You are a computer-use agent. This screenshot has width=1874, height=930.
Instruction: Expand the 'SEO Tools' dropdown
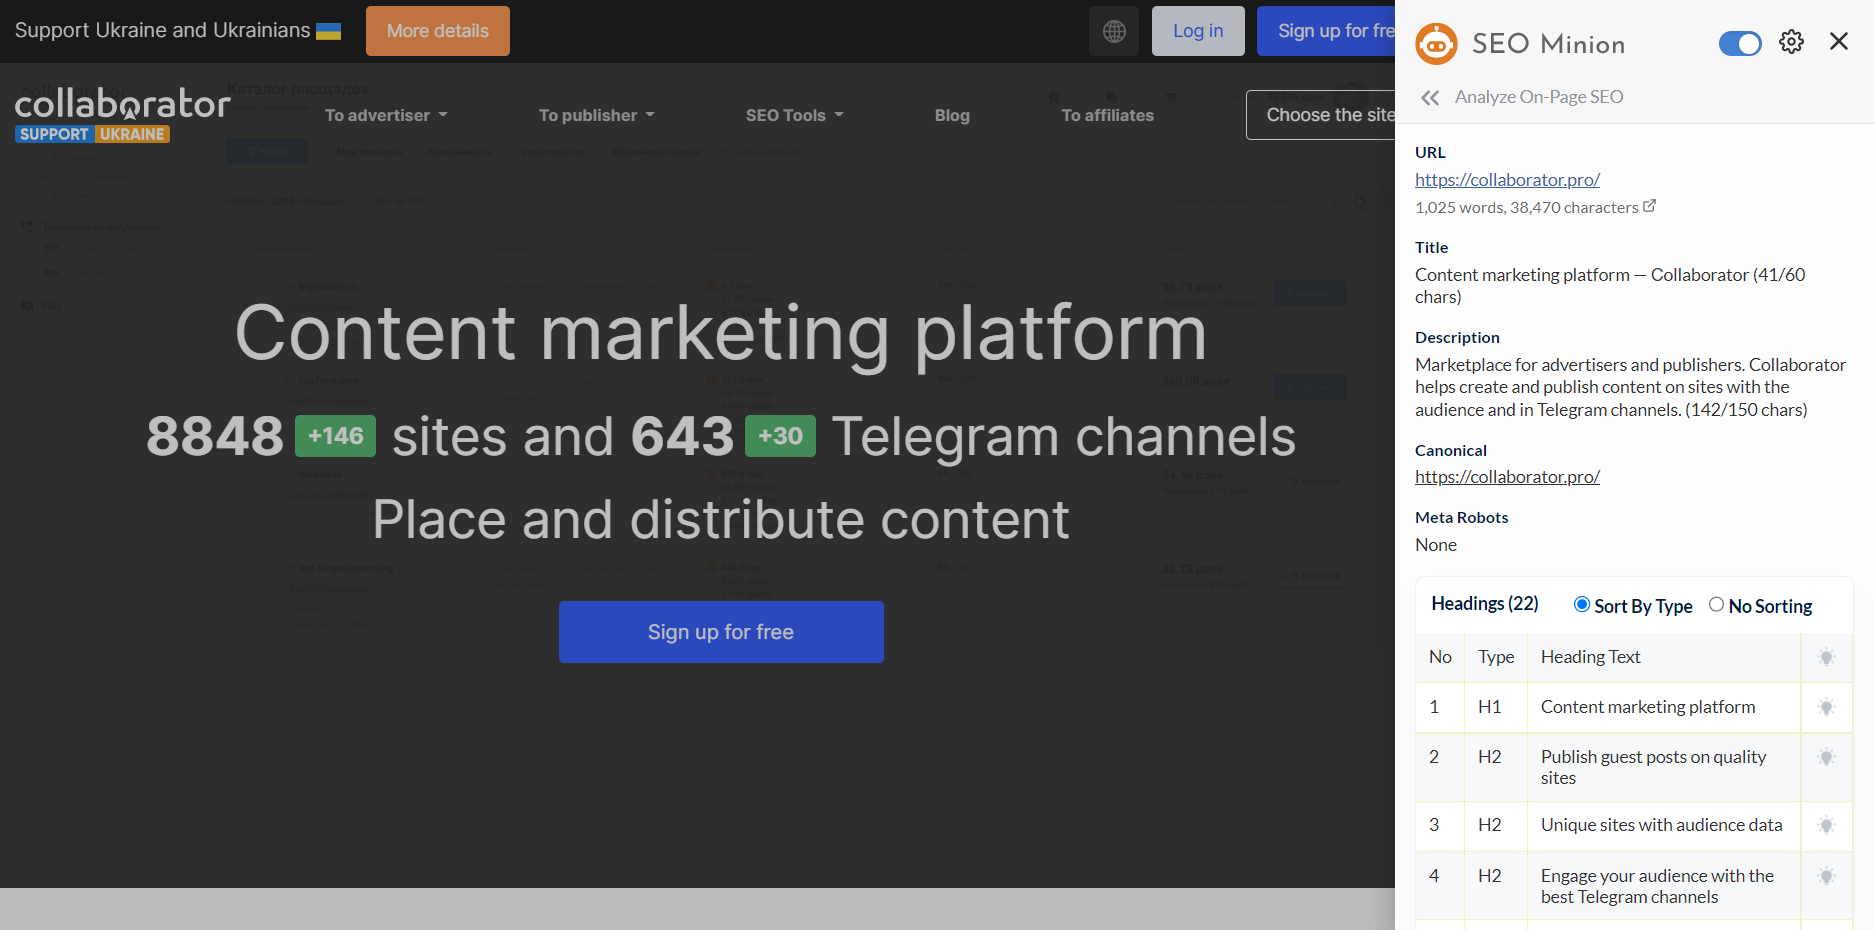click(793, 115)
